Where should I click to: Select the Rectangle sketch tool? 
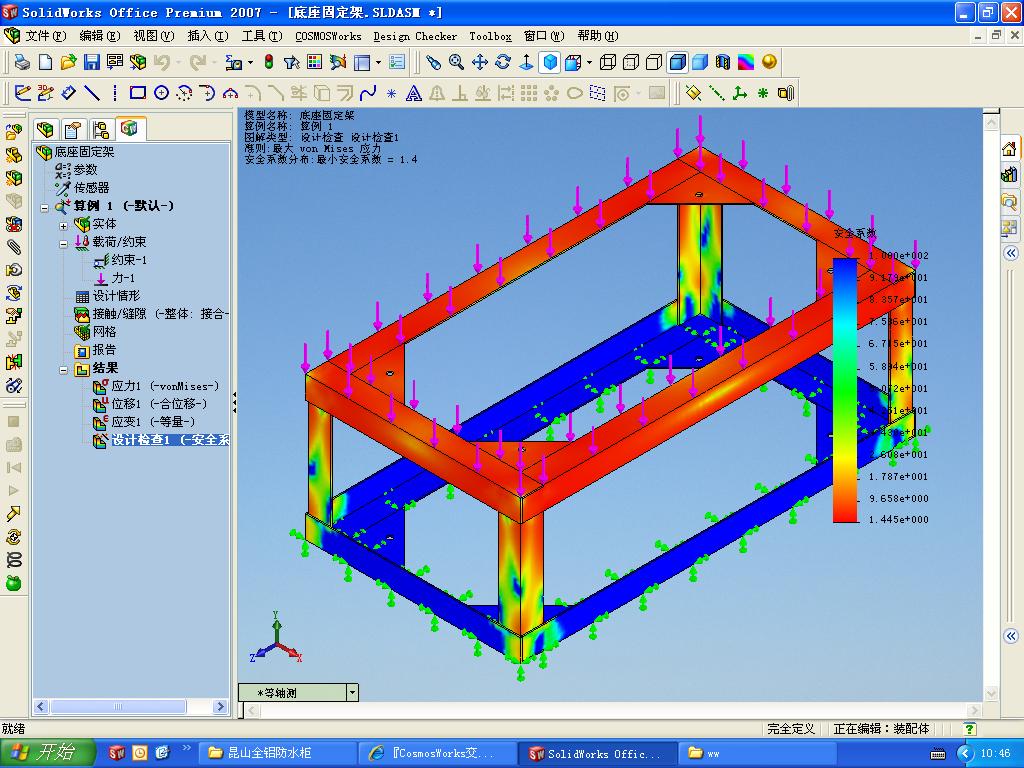138,93
